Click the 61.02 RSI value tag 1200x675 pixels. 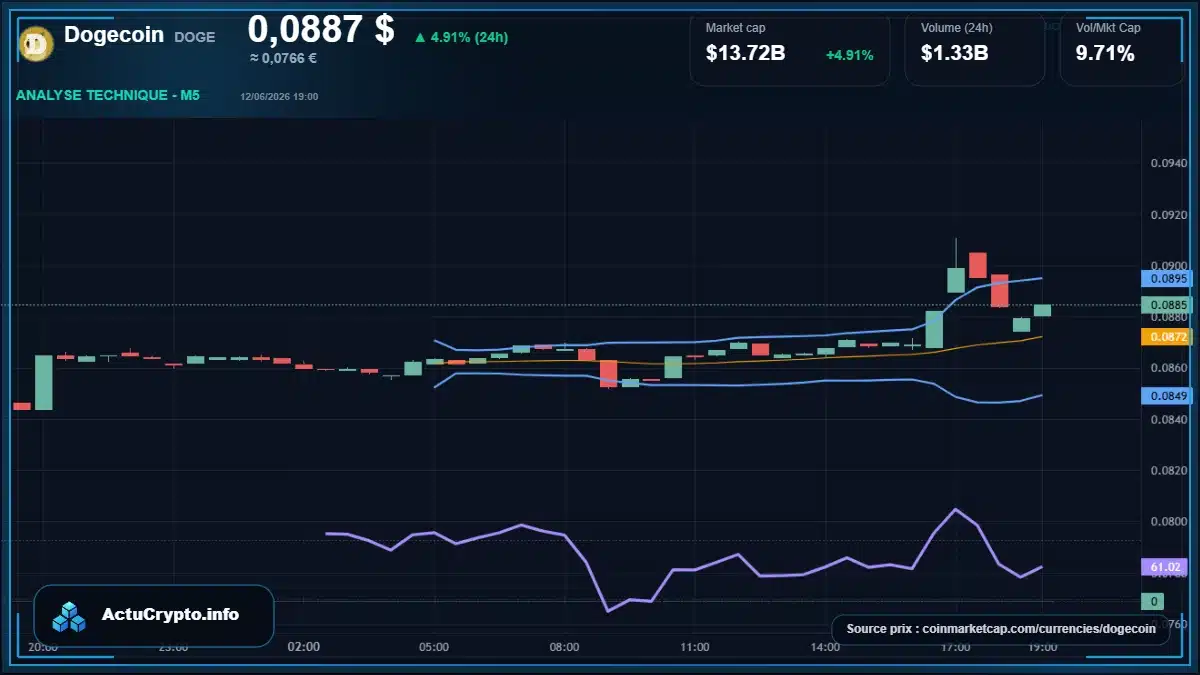(x=1165, y=567)
